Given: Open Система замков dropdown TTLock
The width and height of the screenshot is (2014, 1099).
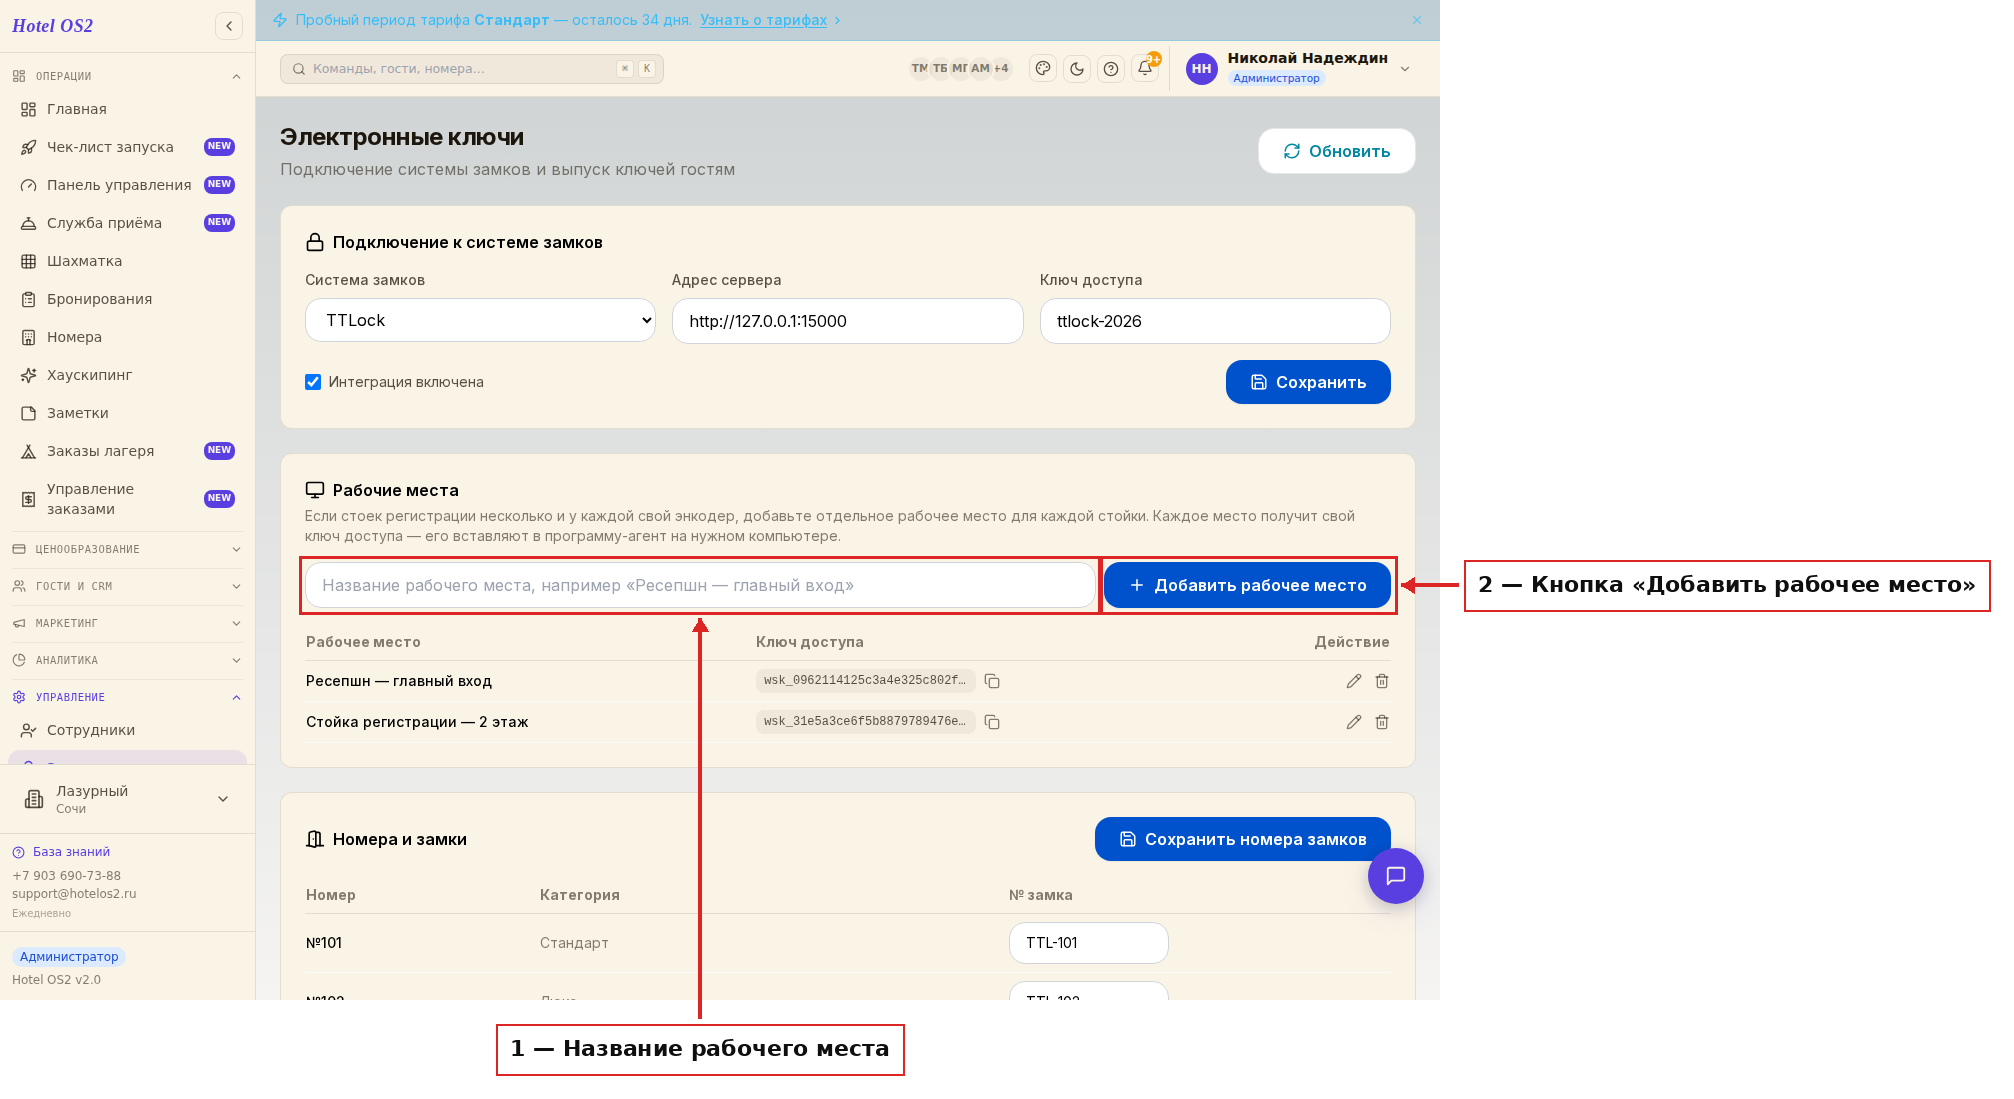Looking at the screenshot, I should [480, 320].
